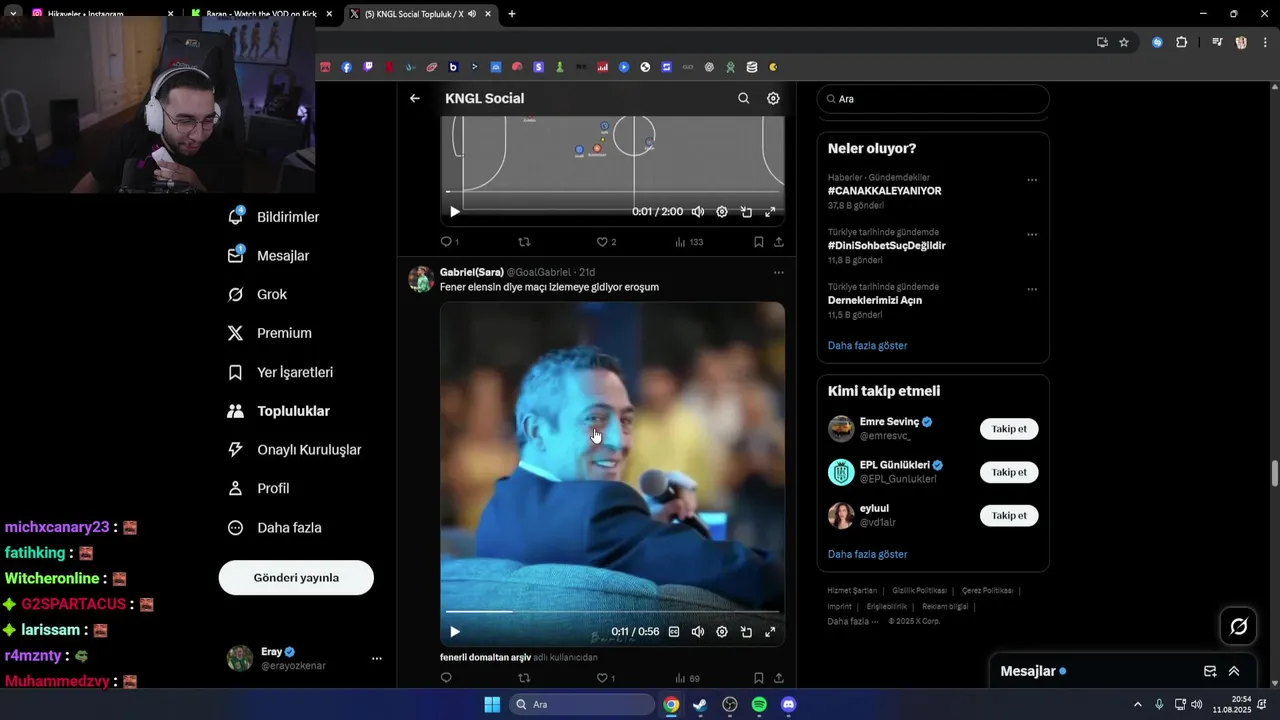
Task: Click the Gönderi yayınla button
Action: coord(296,578)
